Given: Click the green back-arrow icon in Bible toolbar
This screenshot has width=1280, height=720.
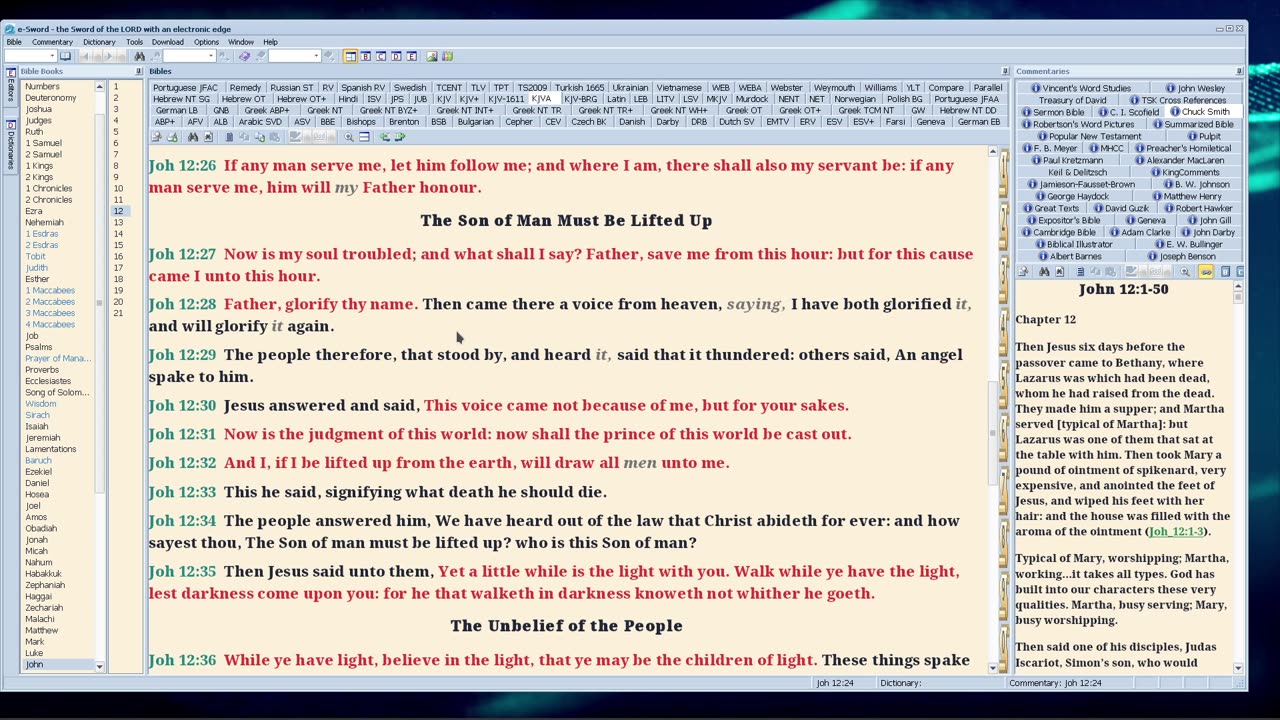Looking at the screenshot, I should coord(385,136).
